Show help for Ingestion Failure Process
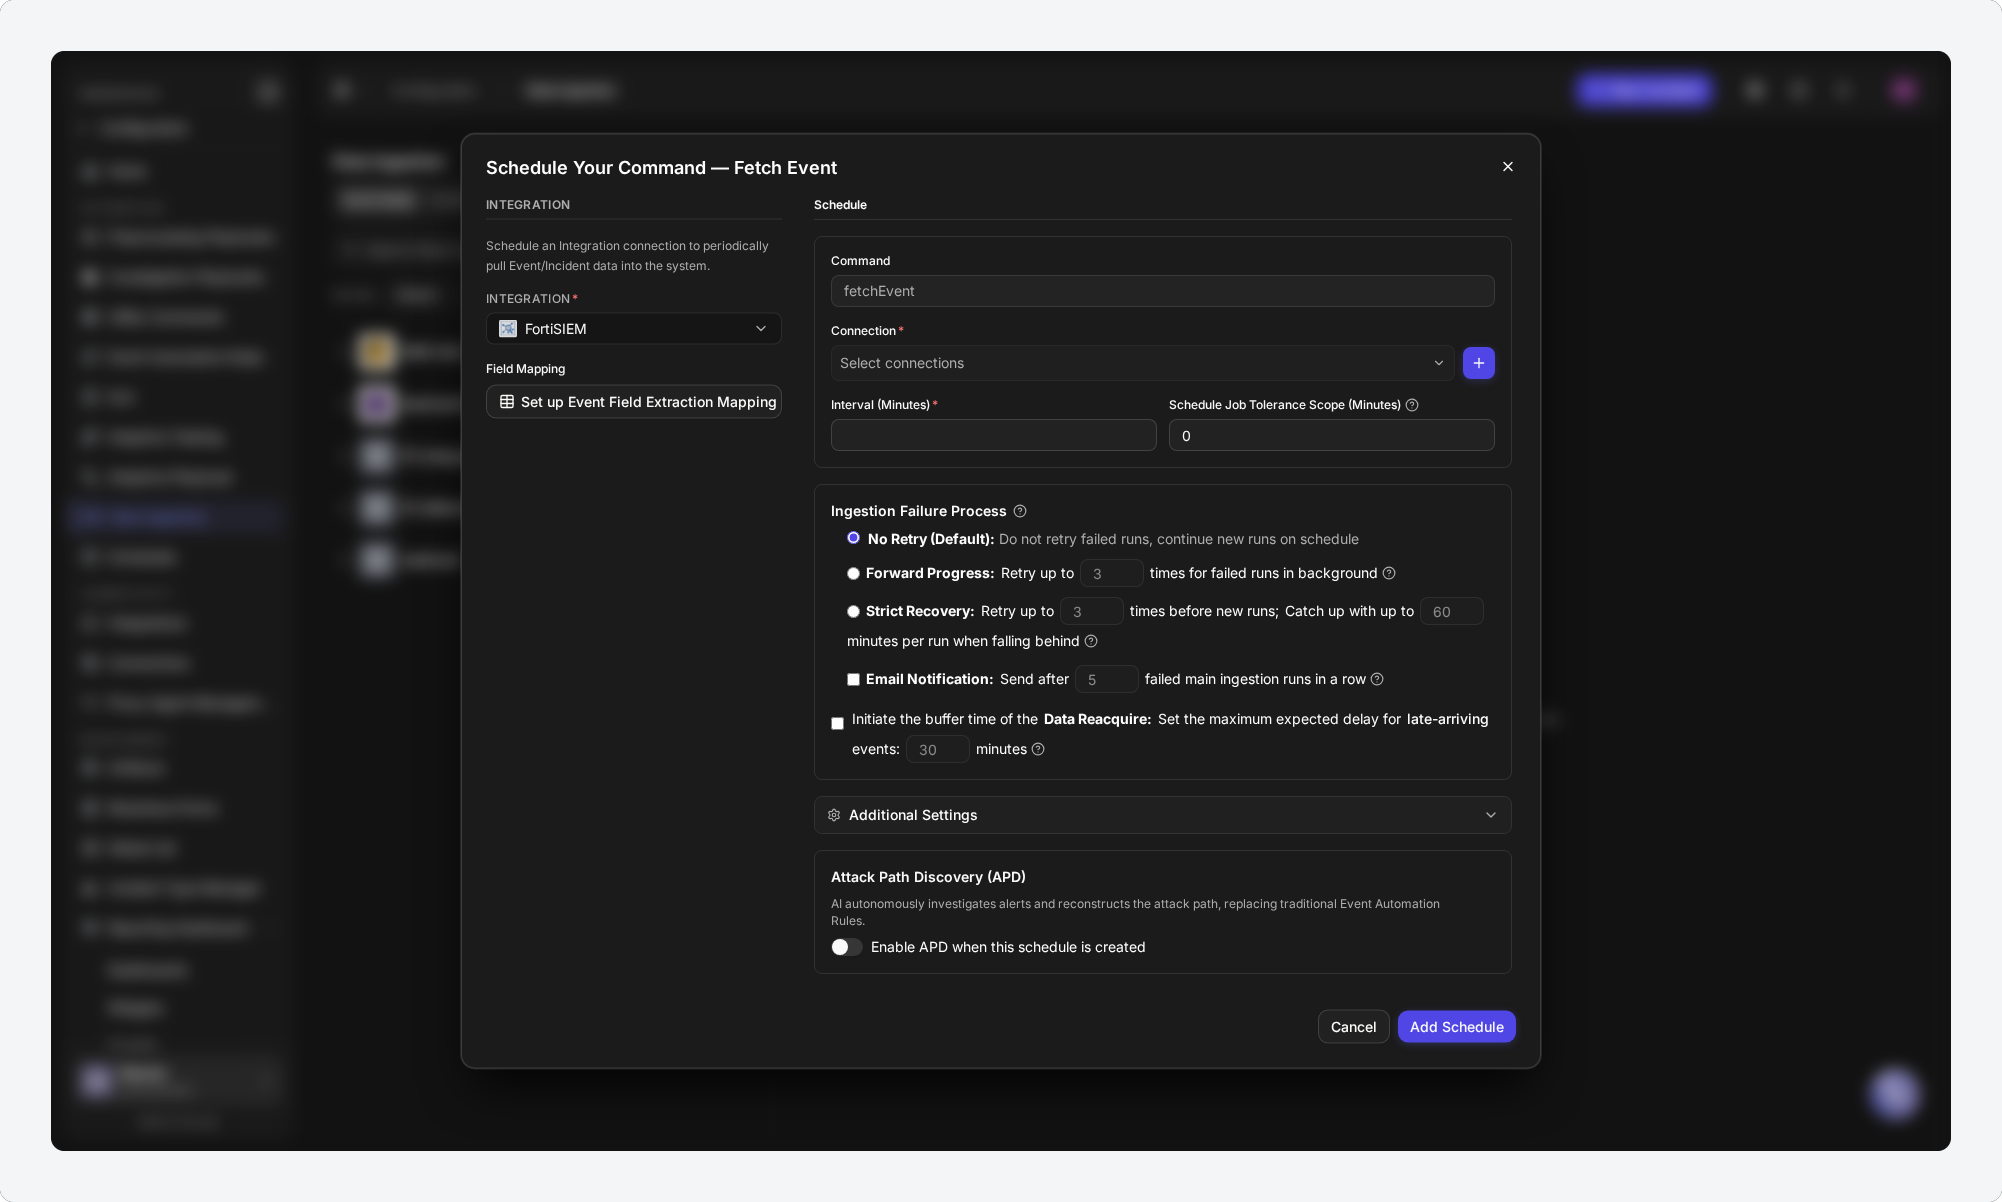 1020,511
